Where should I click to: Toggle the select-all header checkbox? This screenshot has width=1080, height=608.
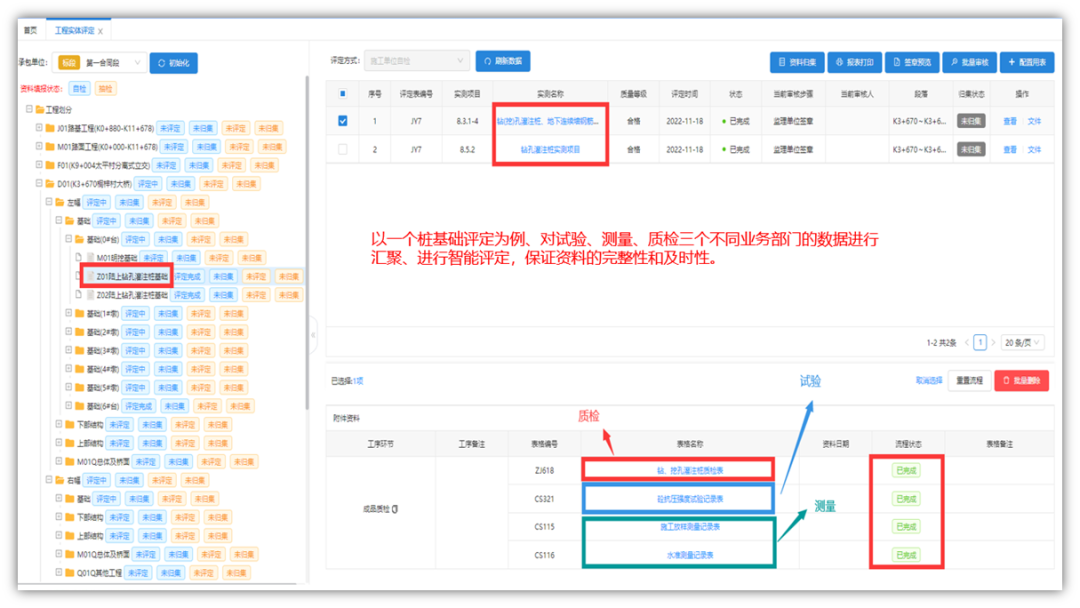pos(343,94)
